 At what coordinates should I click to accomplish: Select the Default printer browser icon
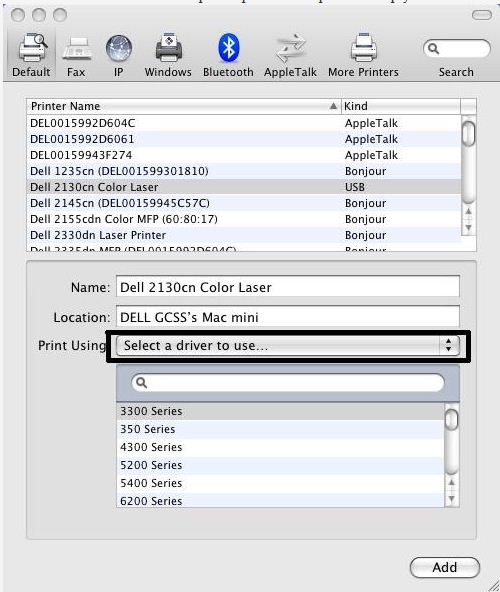[32, 54]
